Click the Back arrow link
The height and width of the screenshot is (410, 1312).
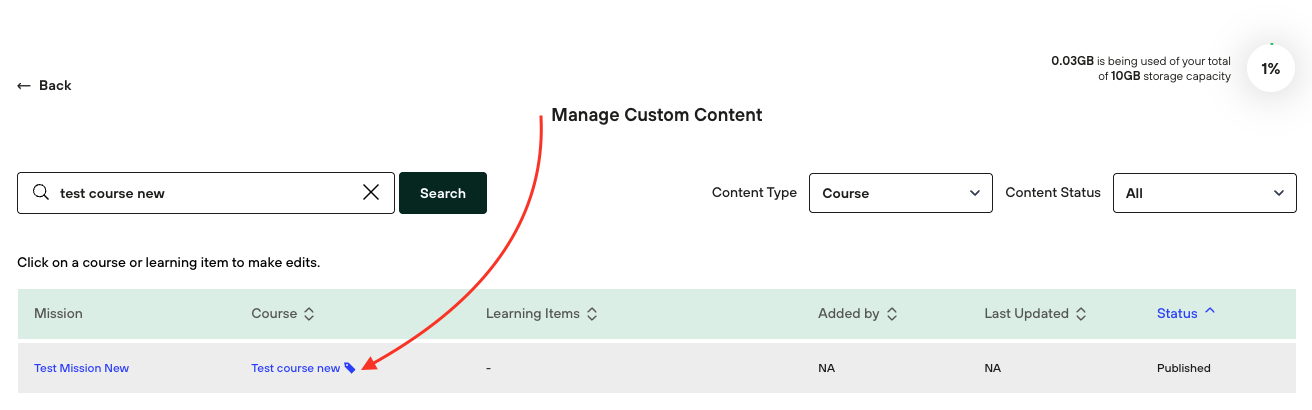(x=44, y=86)
